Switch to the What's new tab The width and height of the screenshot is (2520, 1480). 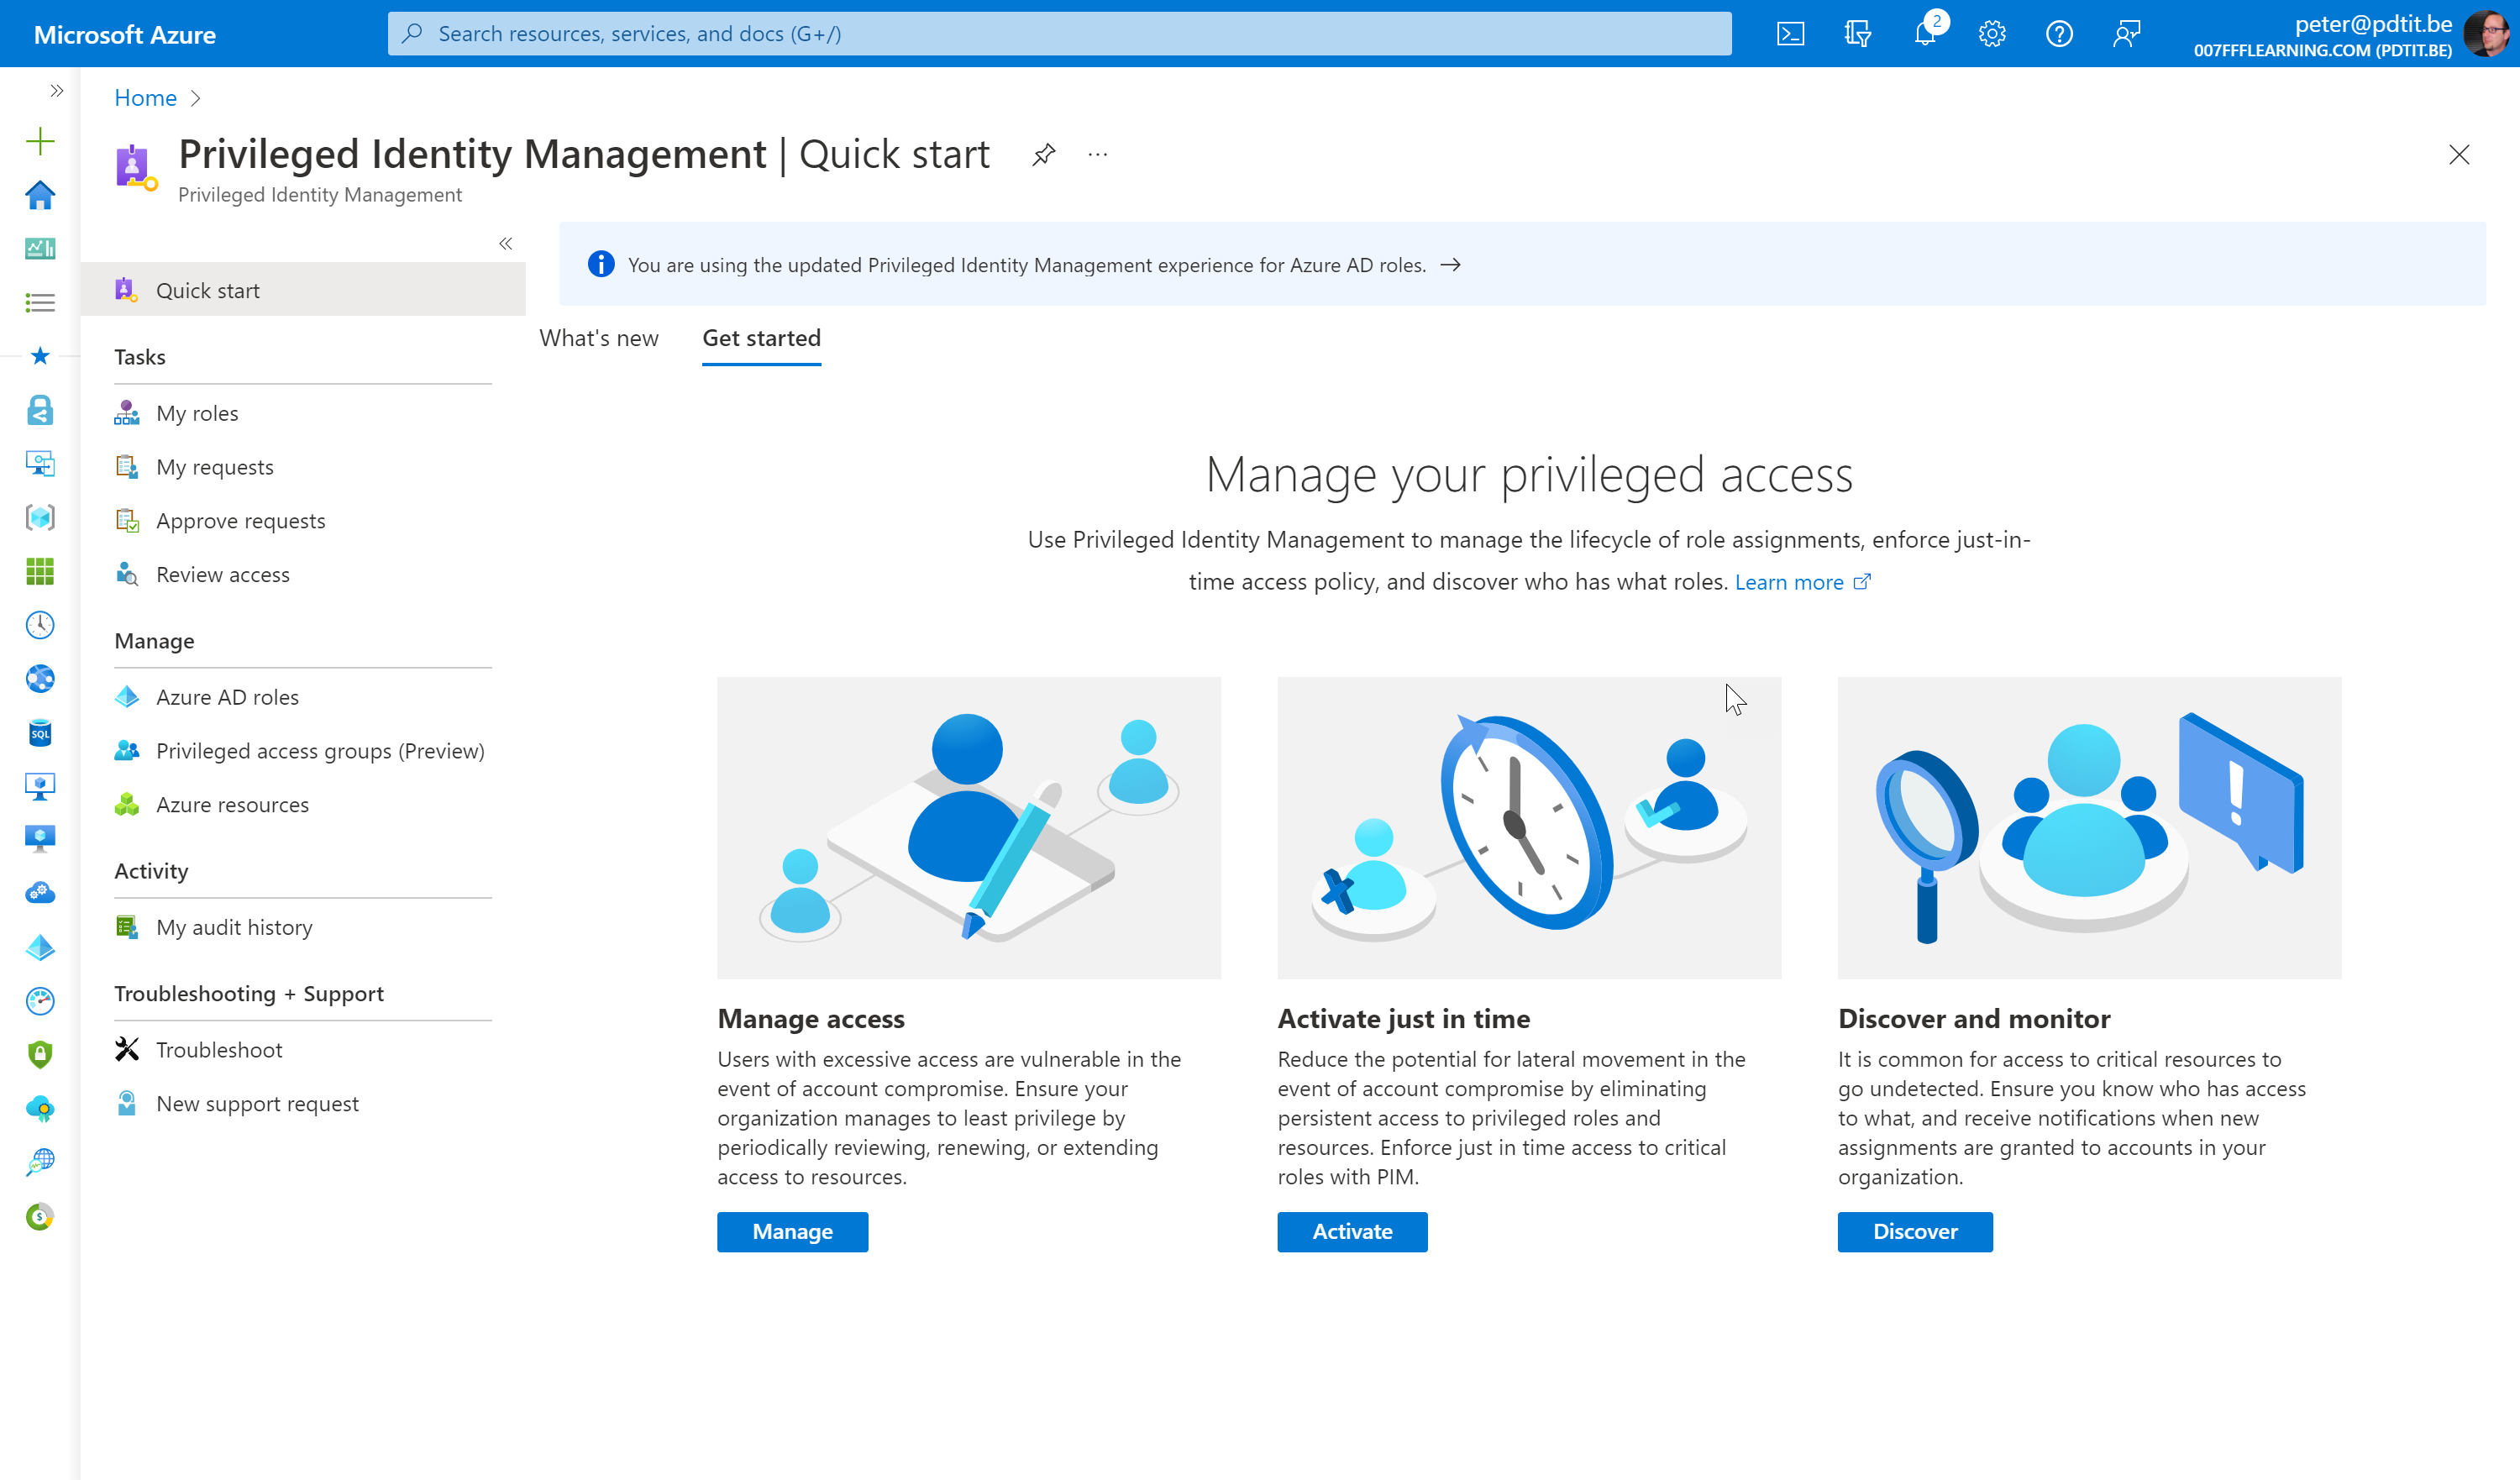click(599, 338)
